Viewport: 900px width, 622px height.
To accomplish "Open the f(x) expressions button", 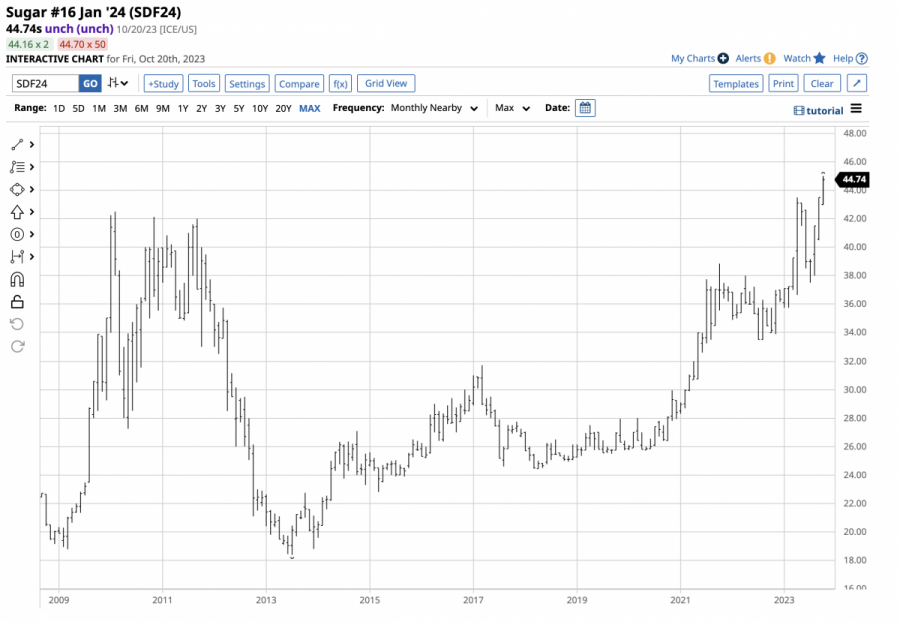I will pos(340,83).
